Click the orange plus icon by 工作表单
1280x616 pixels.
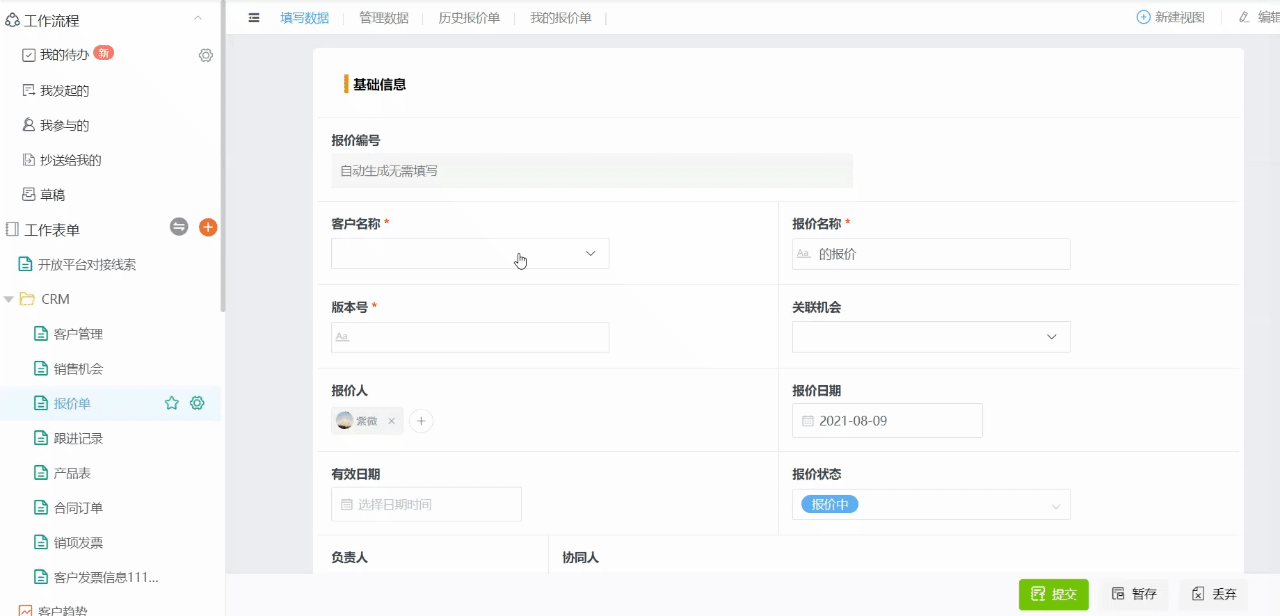(x=208, y=227)
